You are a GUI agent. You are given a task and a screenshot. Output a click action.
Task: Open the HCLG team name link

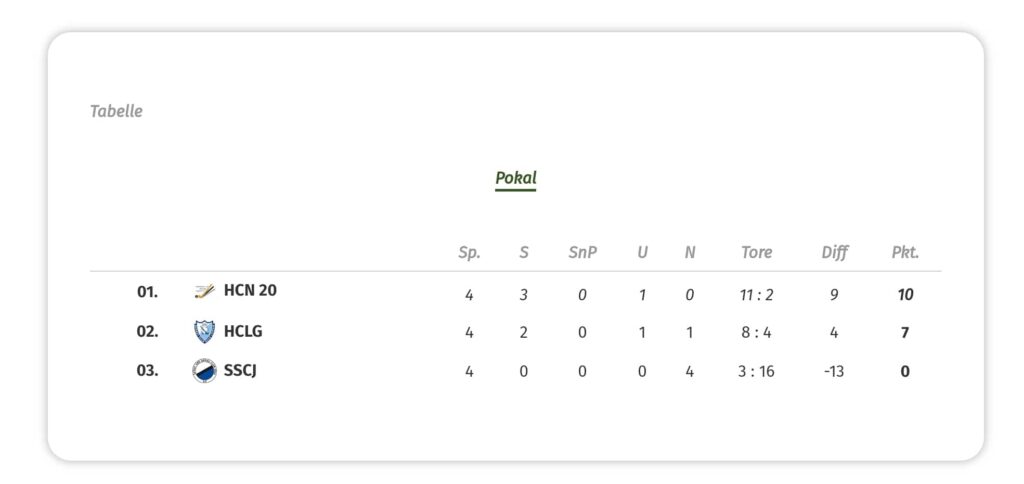coord(243,331)
